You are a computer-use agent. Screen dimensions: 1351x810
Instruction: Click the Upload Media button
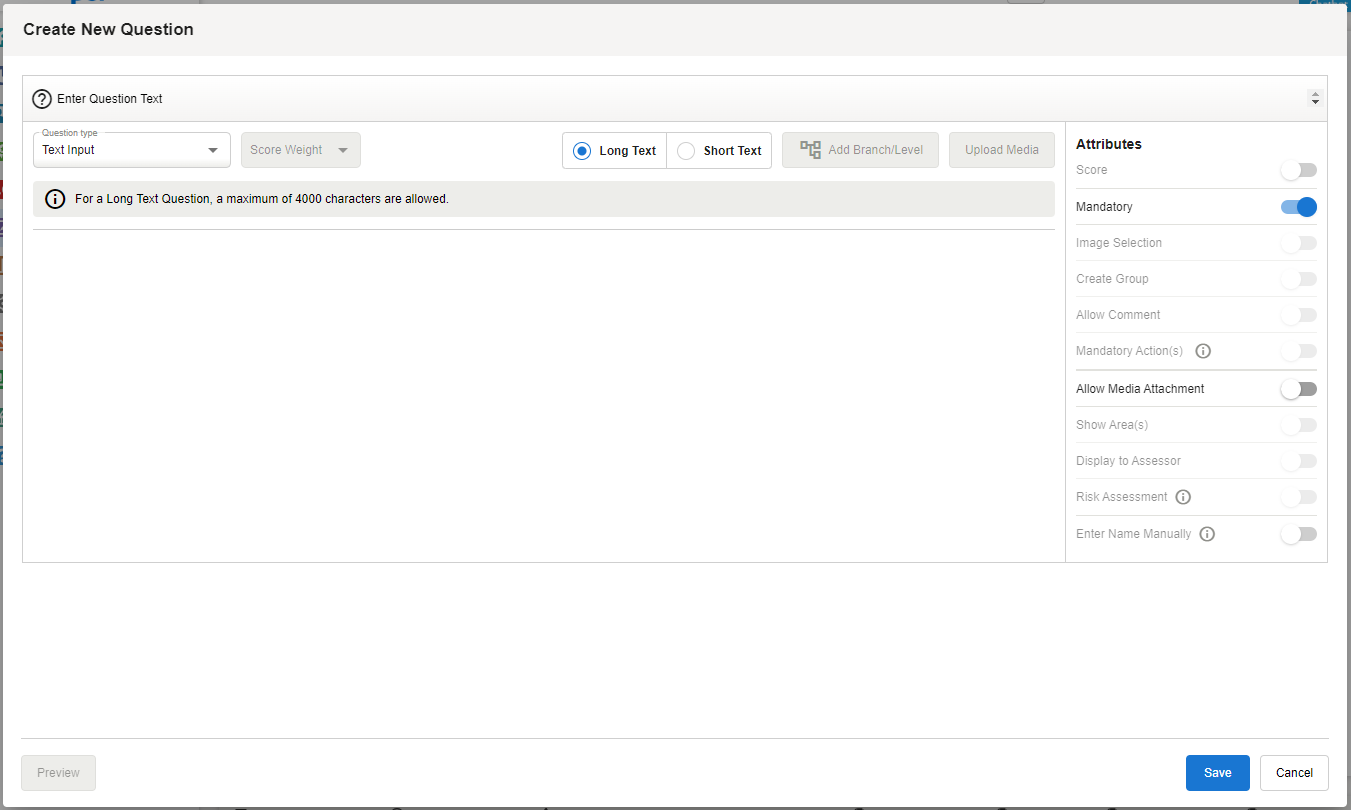pos(1001,150)
